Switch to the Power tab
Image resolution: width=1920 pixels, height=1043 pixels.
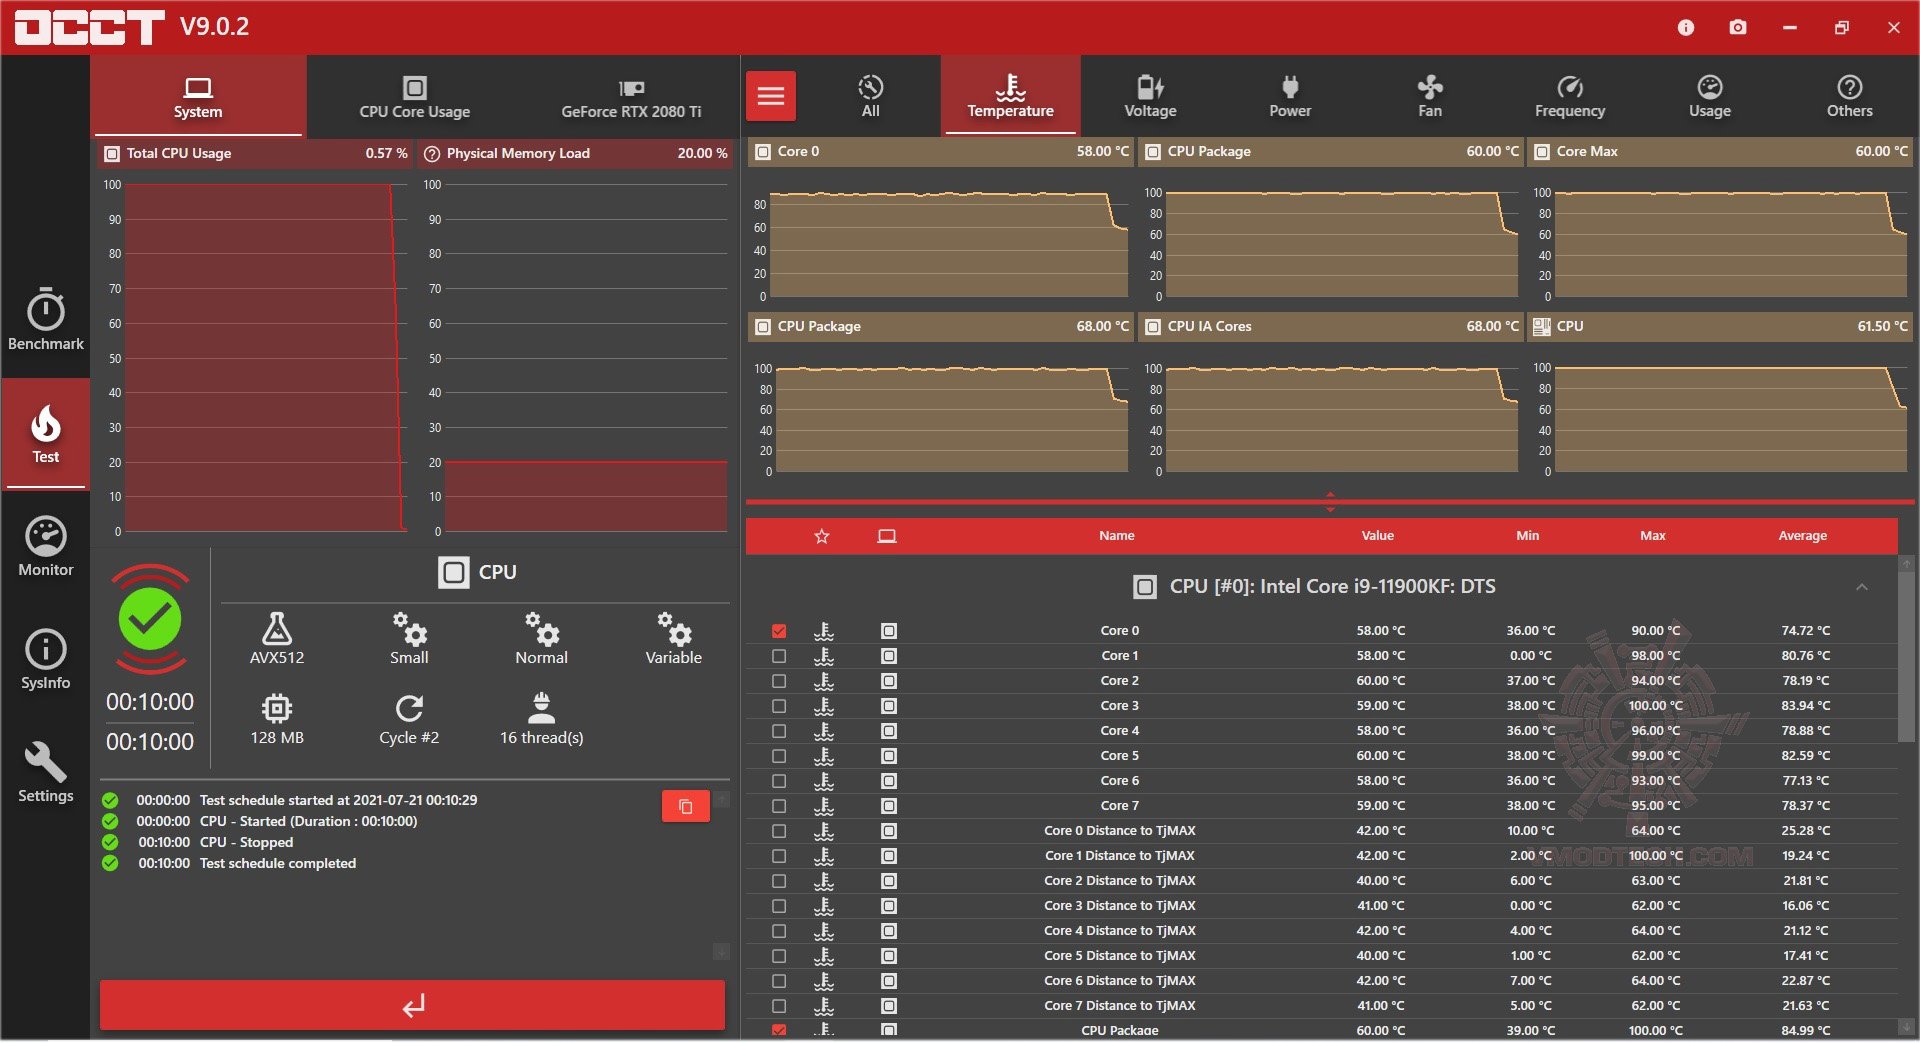pos(1290,97)
